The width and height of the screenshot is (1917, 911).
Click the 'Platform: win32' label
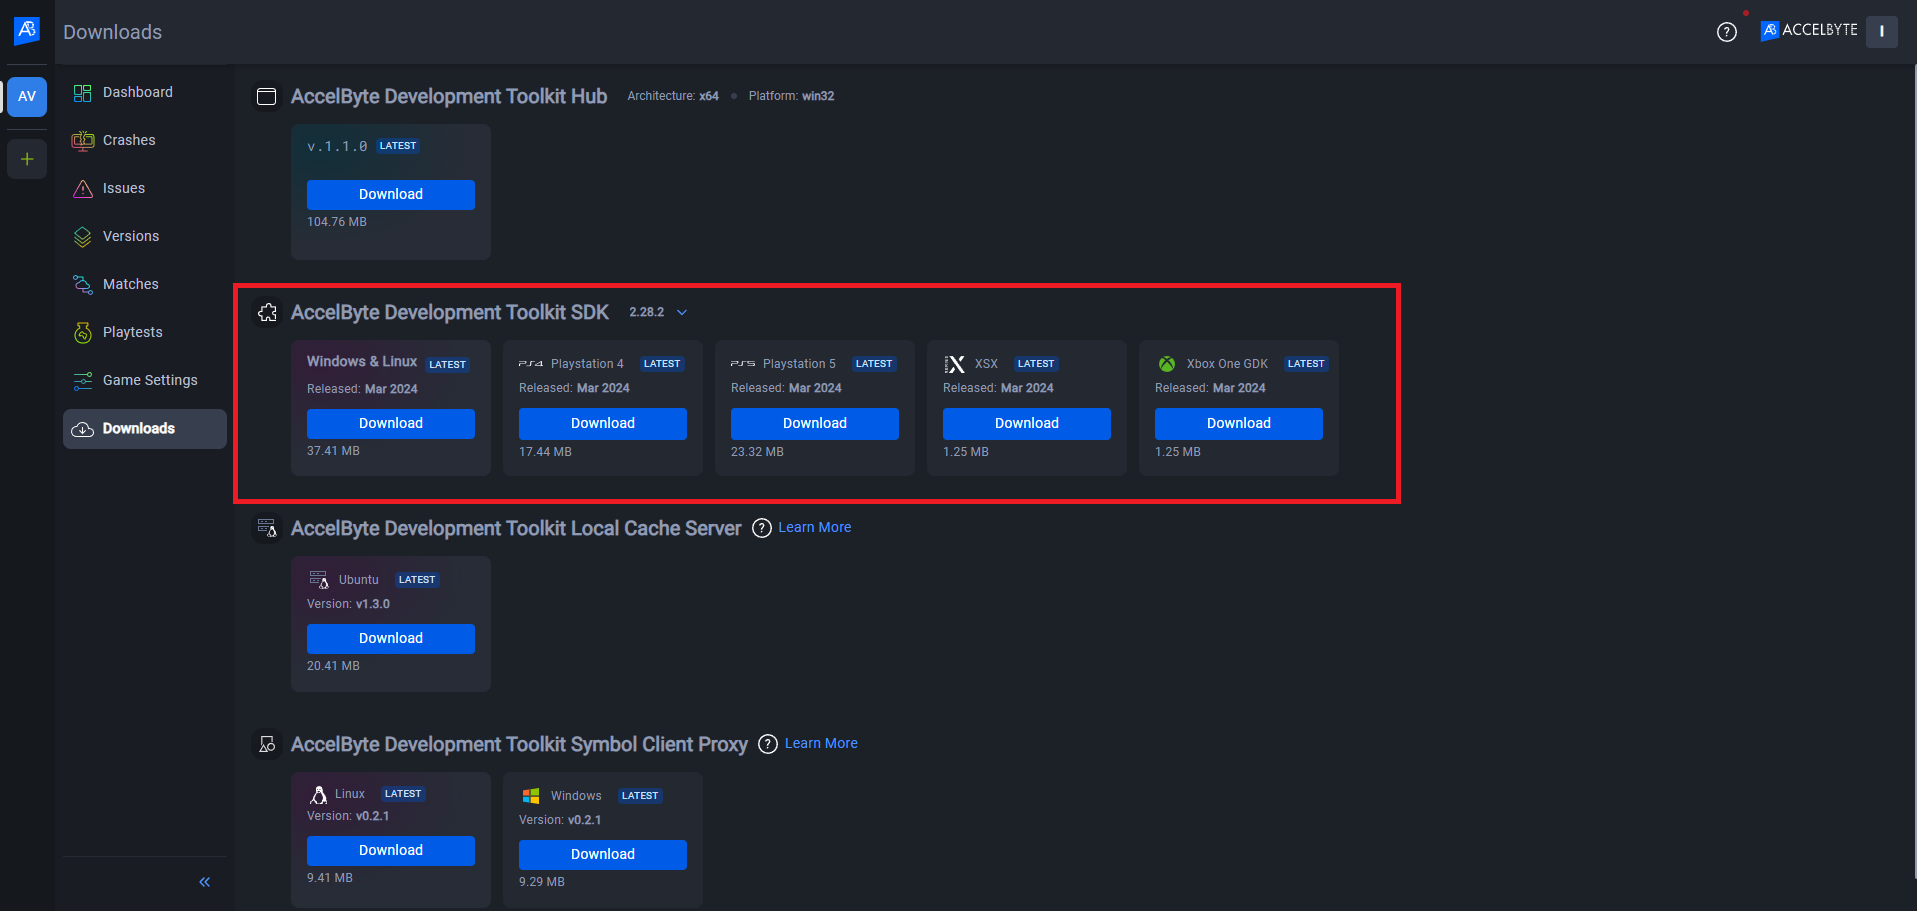[x=791, y=96]
